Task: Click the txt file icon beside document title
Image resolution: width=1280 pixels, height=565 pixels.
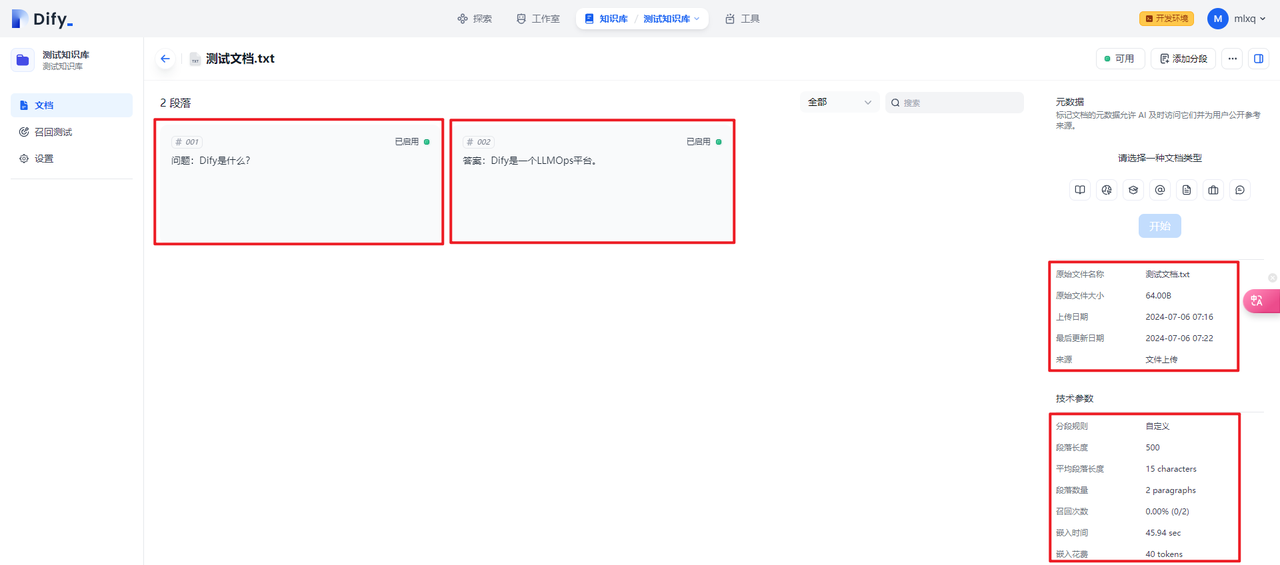Action: (x=194, y=59)
